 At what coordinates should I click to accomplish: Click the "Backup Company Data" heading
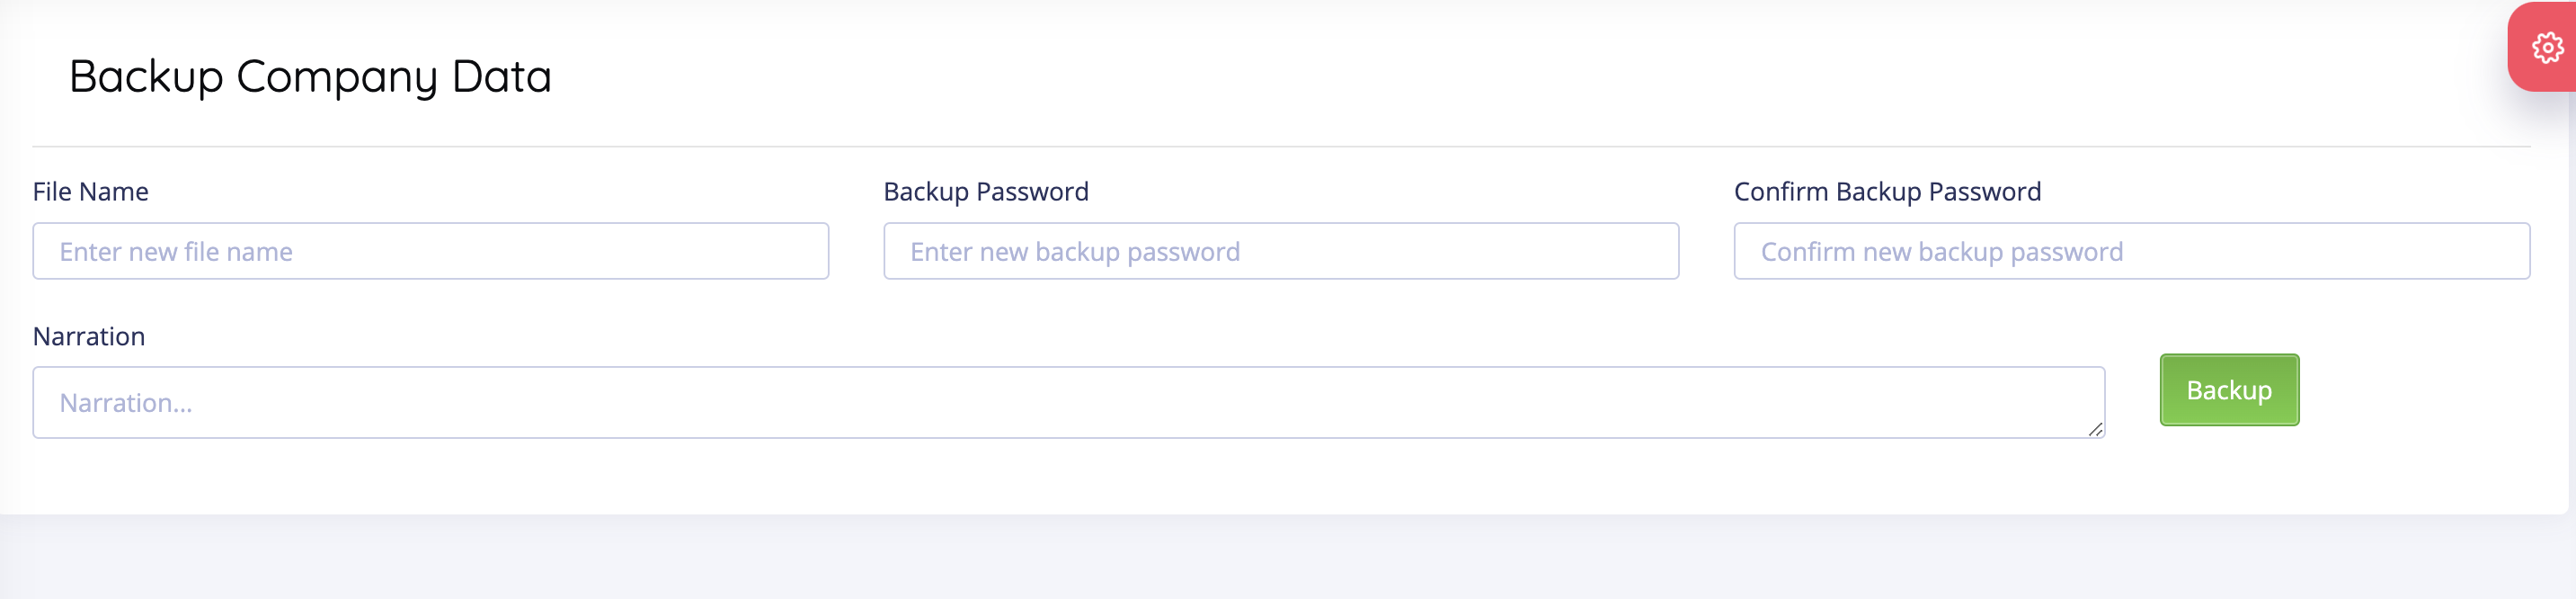click(310, 76)
